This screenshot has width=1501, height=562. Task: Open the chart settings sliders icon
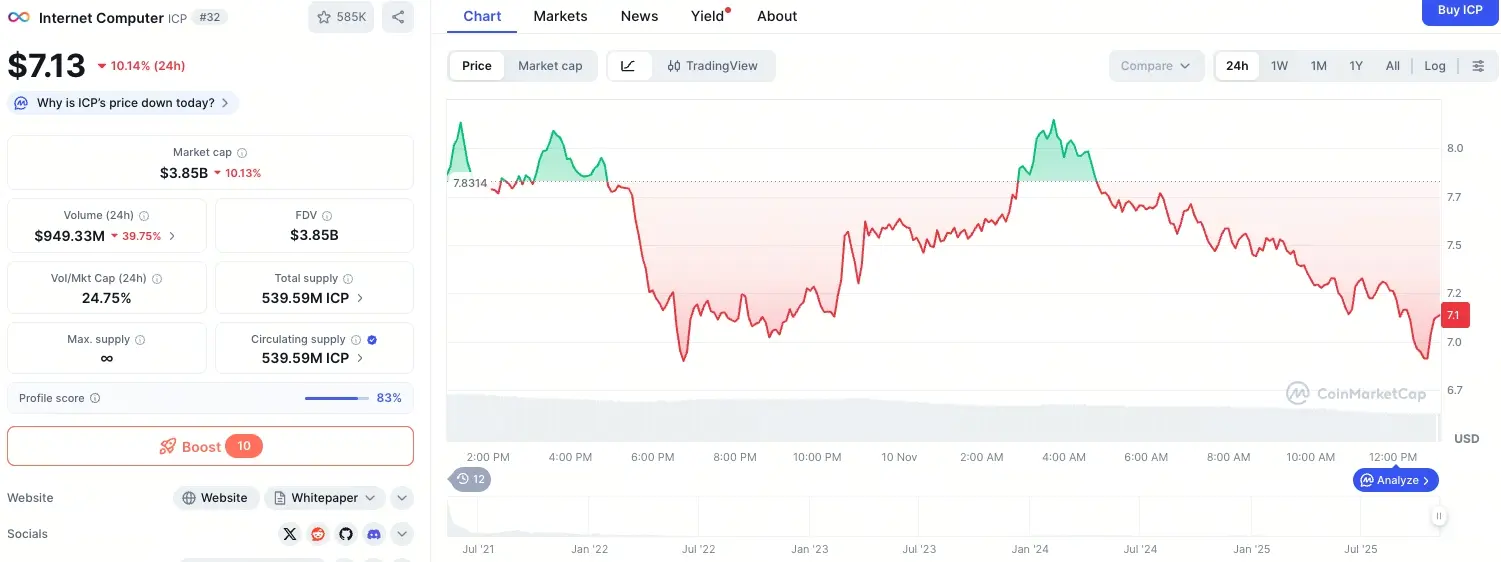(1478, 66)
